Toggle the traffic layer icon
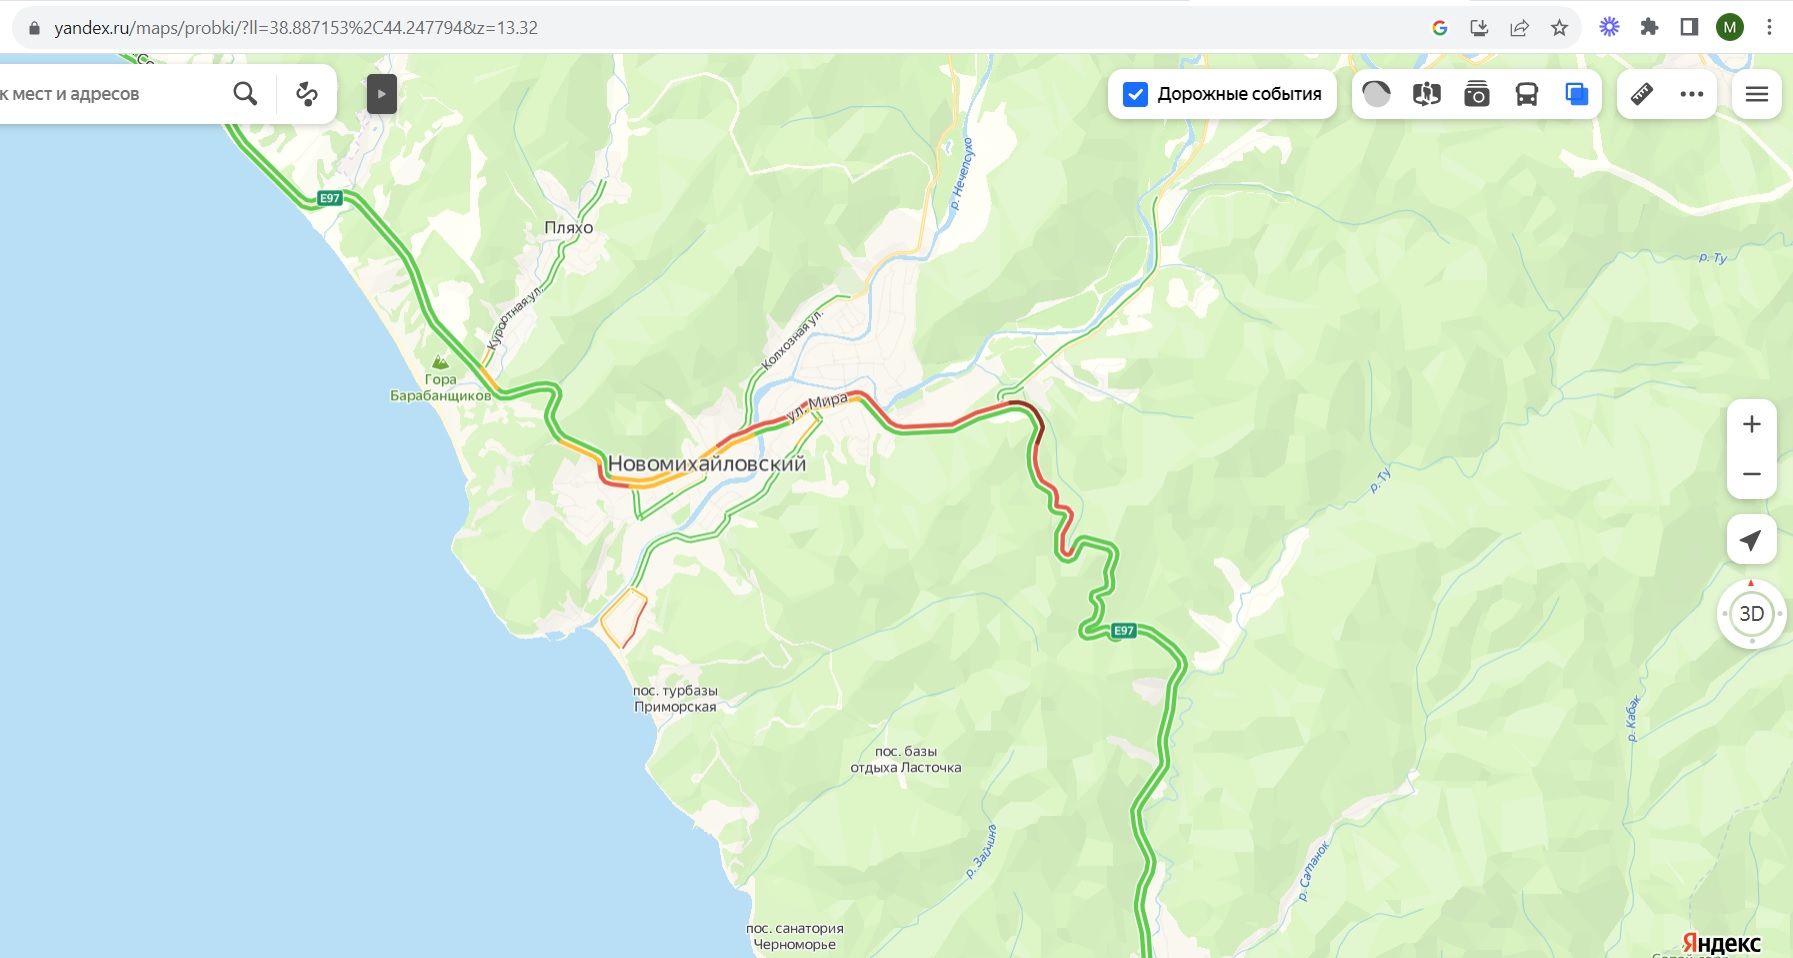Image resolution: width=1793 pixels, height=958 pixels. coord(1377,94)
